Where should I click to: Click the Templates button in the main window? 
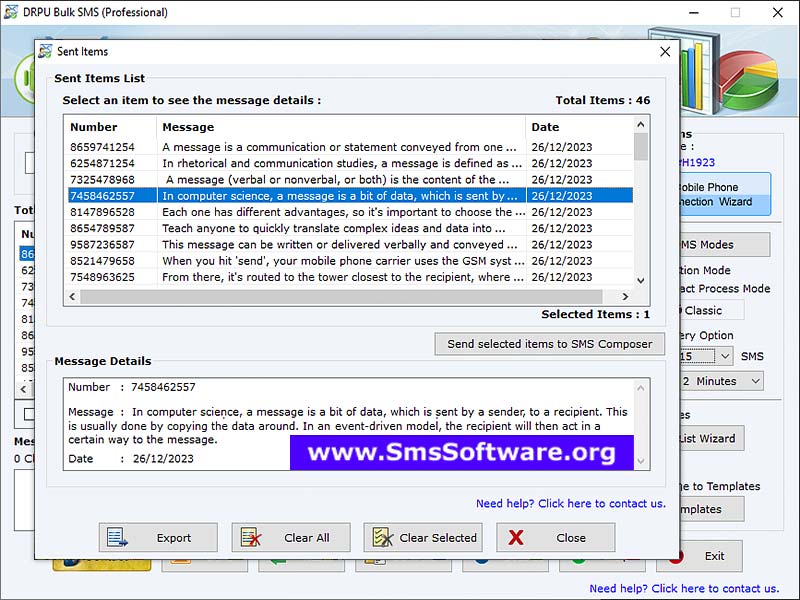click(x=712, y=509)
